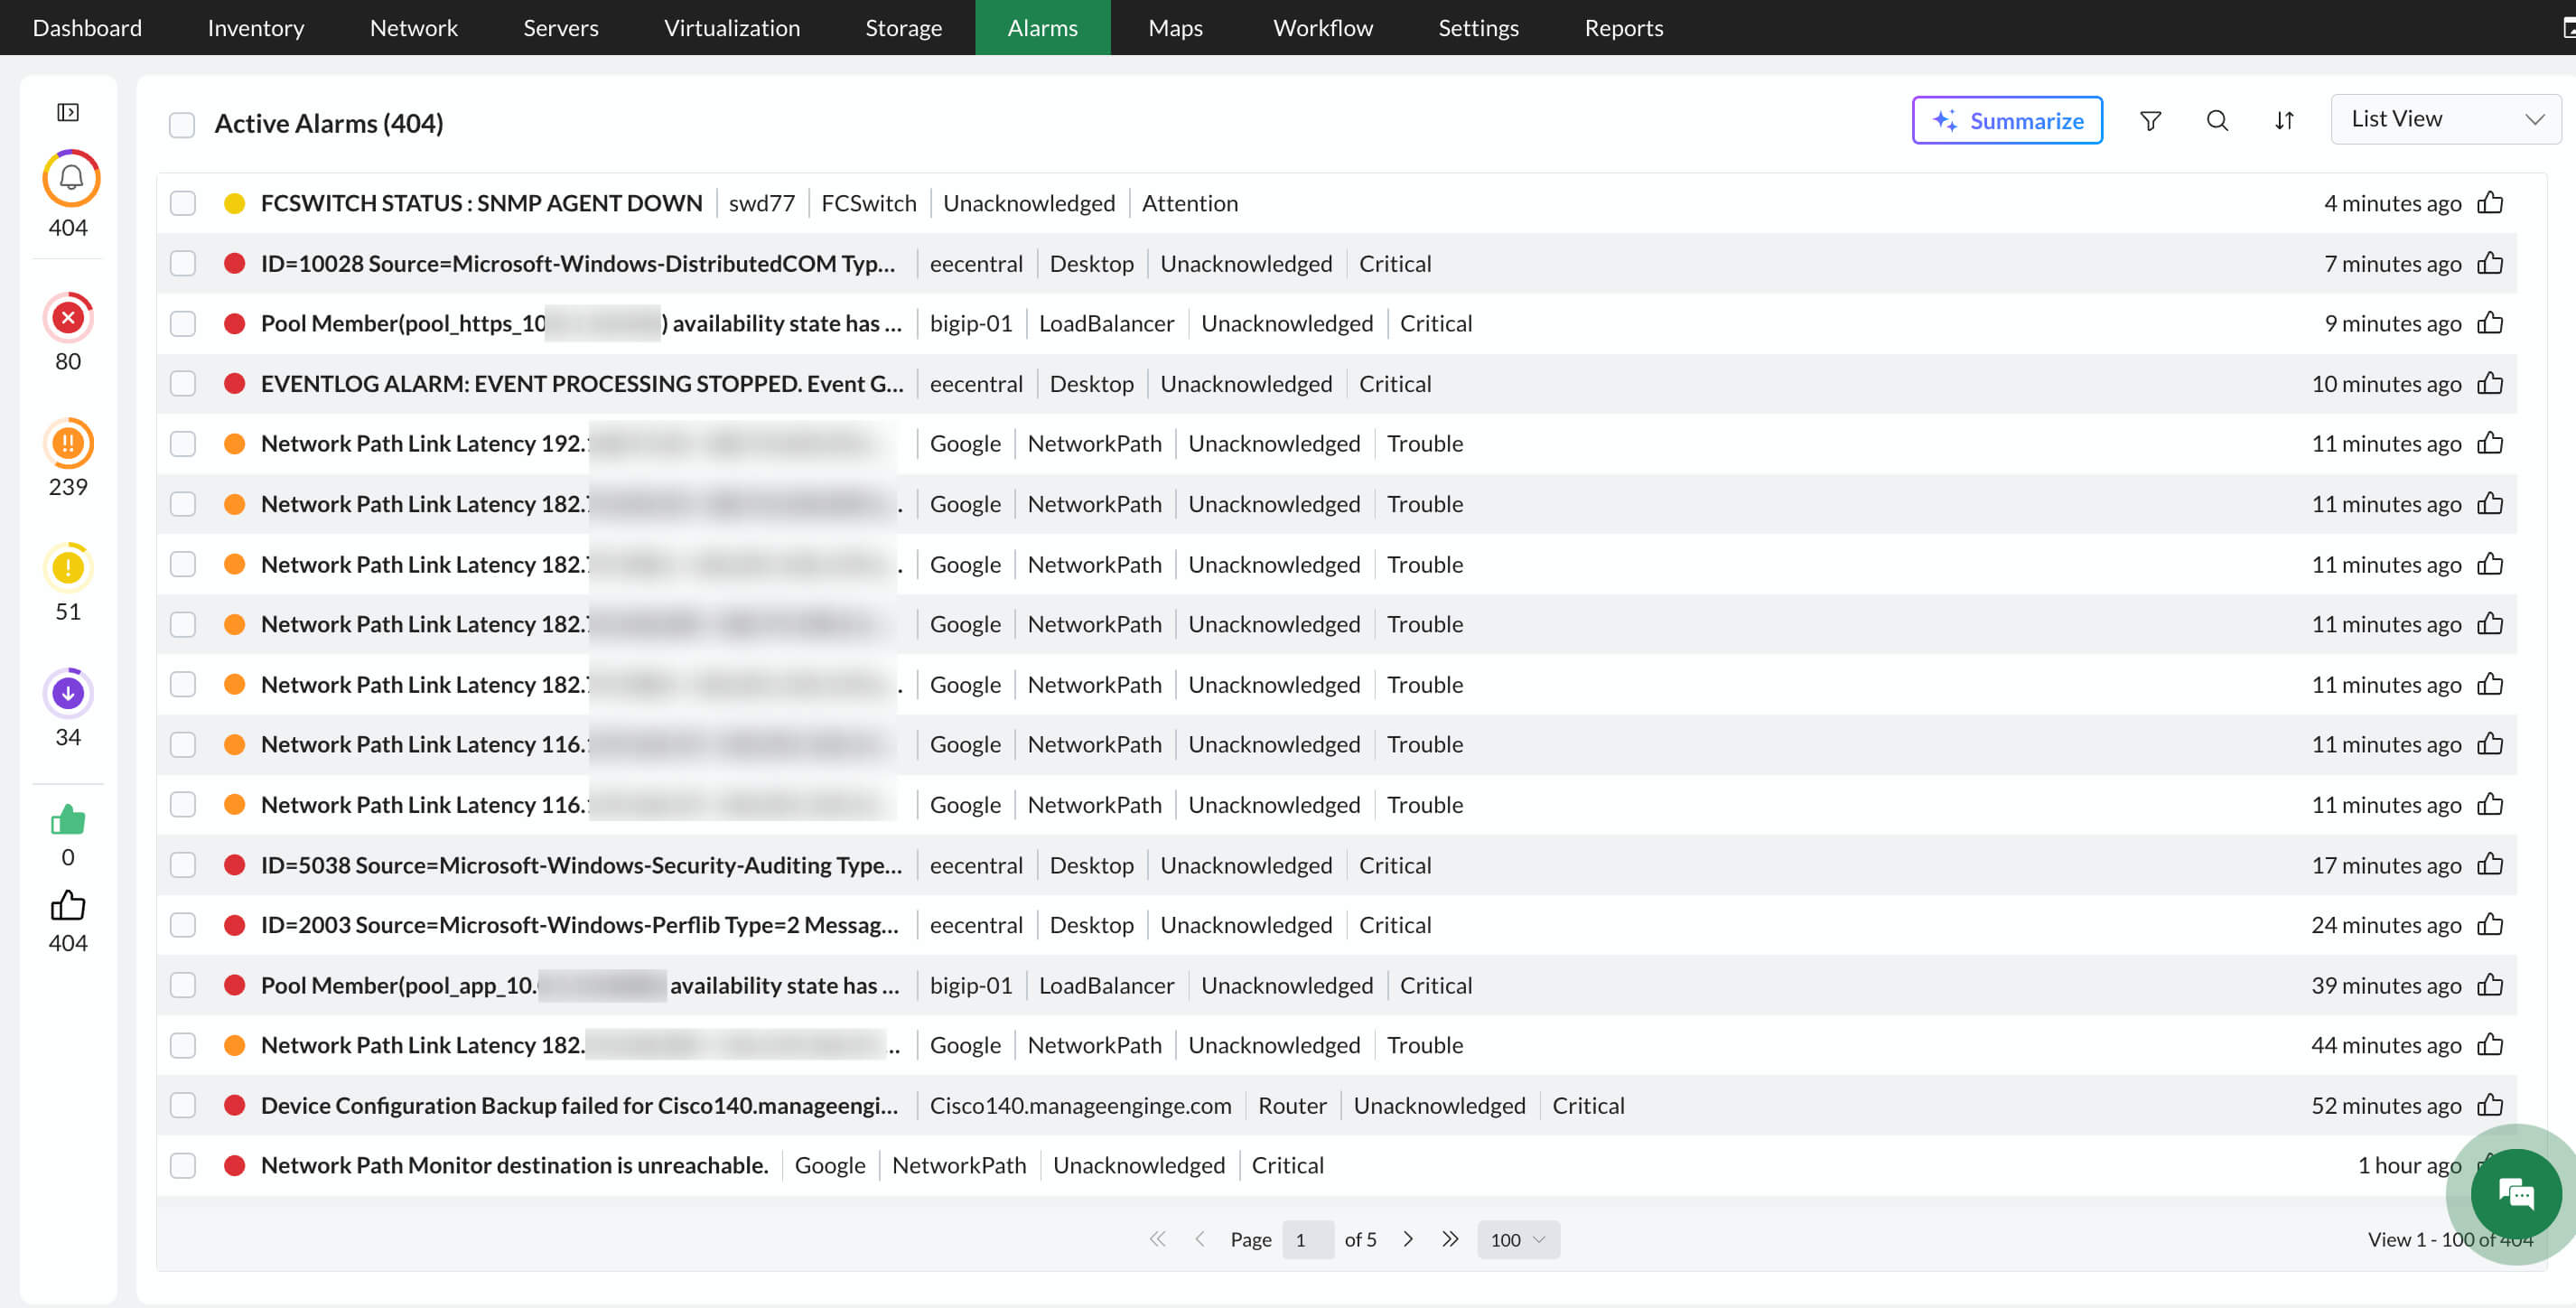
Task: Acknowledge ID=2003 Perflib alarm thumbs-up
Action: click(x=2490, y=924)
